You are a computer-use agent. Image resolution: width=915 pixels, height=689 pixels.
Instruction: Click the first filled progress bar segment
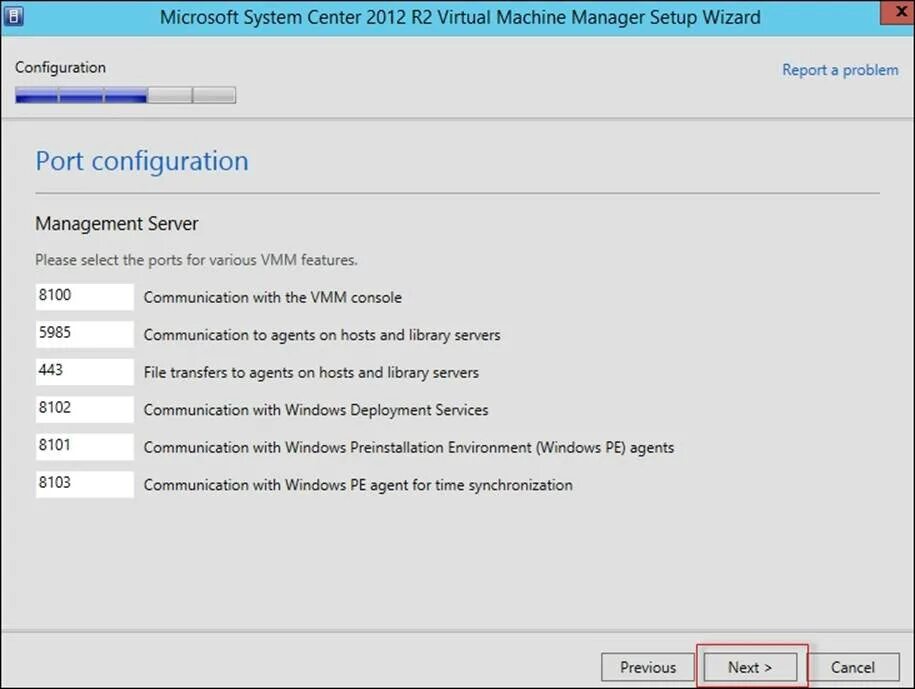point(37,95)
